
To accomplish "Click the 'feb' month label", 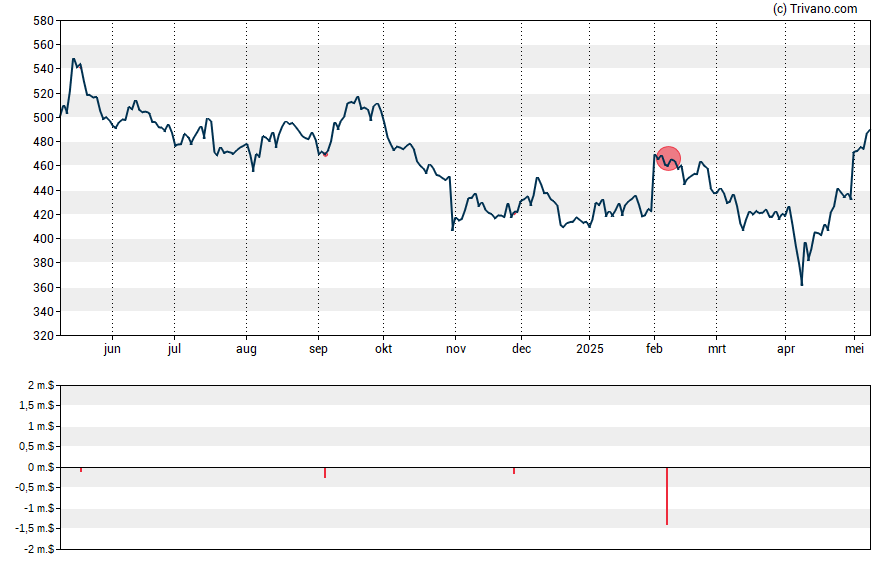I will pos(654,349).
